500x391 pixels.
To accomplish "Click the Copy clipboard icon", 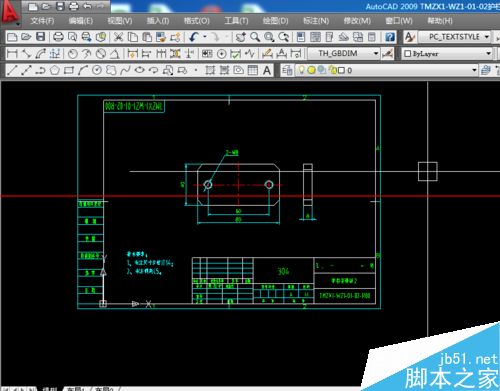I will click(133, 37).
